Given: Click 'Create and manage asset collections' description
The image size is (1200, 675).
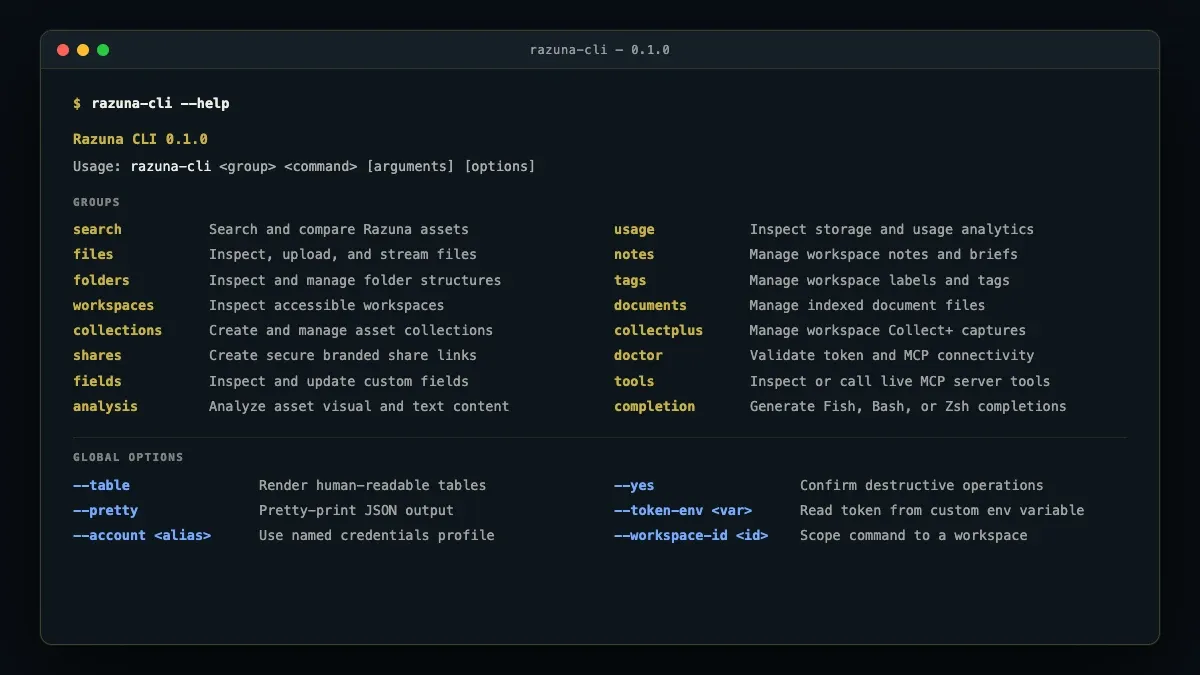Looking at the screenshot, I should pos(351,330).
